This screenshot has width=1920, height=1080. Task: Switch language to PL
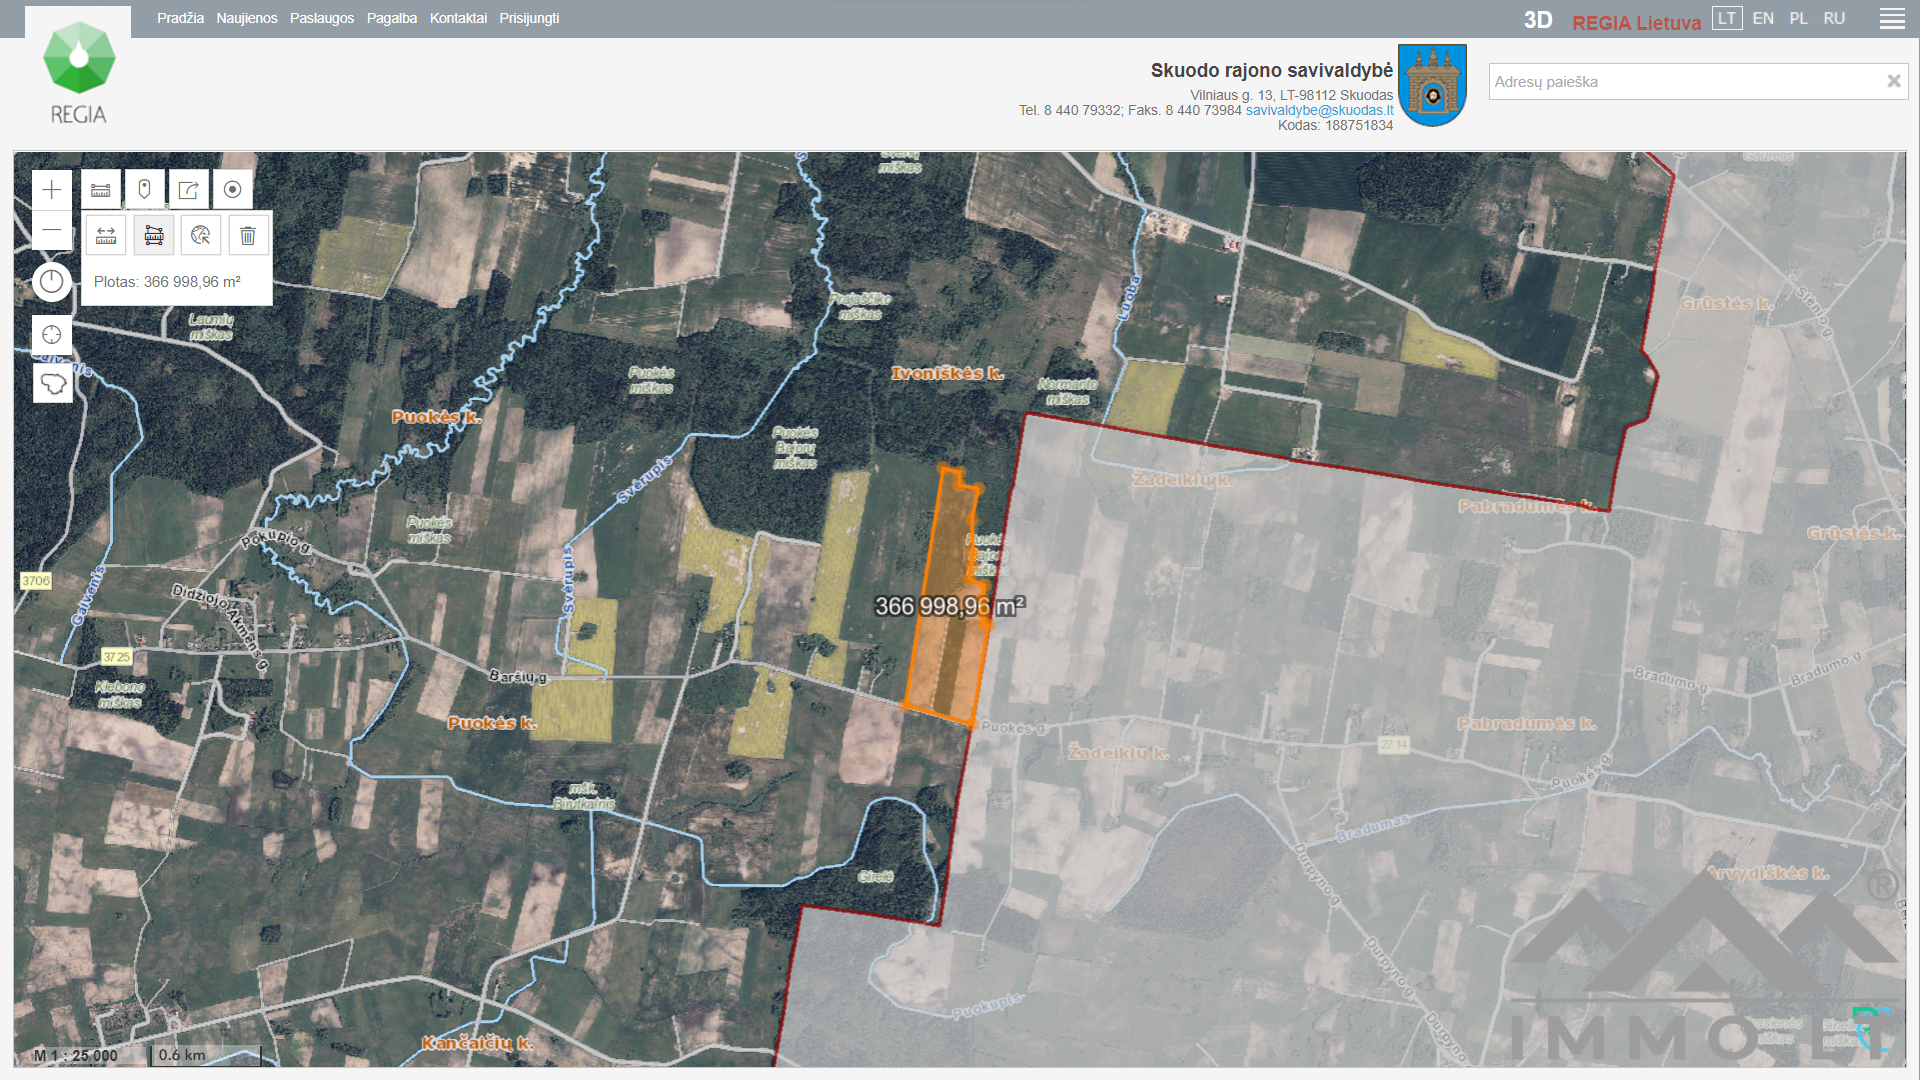coord(1798,18)
